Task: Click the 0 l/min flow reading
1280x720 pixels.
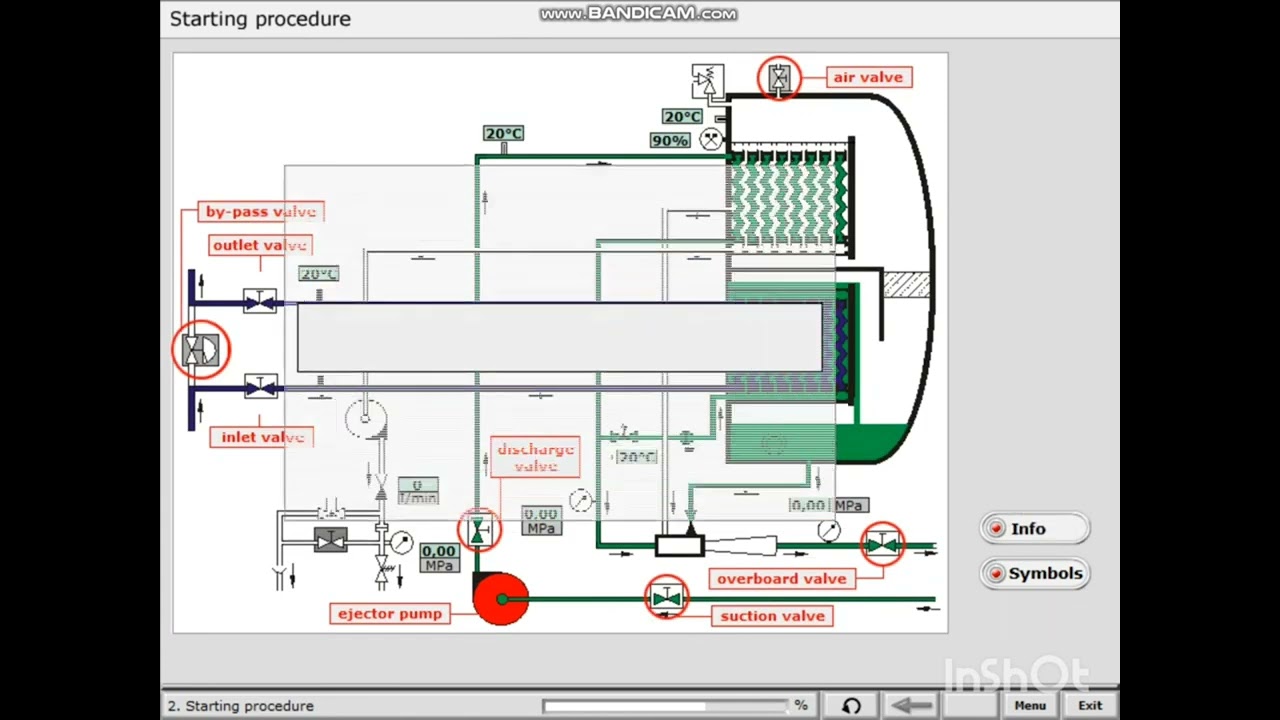Action: tap(418, 491)
